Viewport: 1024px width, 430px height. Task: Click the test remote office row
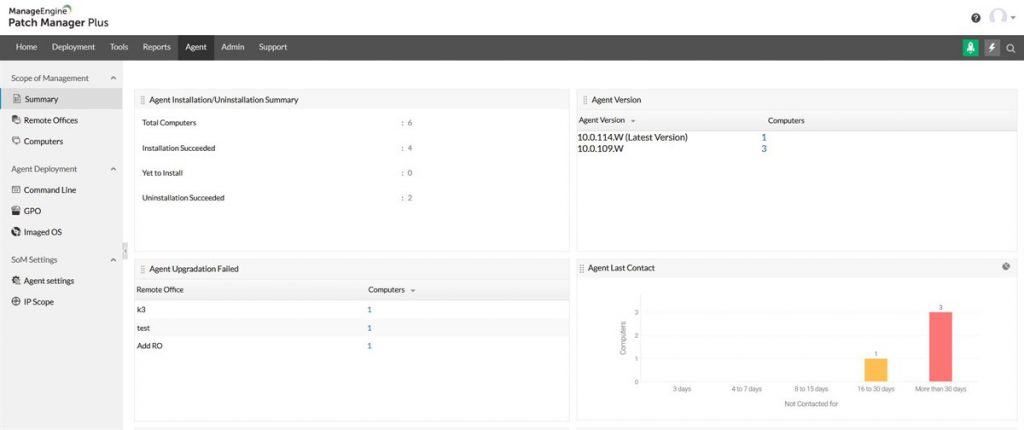point(351,328)
